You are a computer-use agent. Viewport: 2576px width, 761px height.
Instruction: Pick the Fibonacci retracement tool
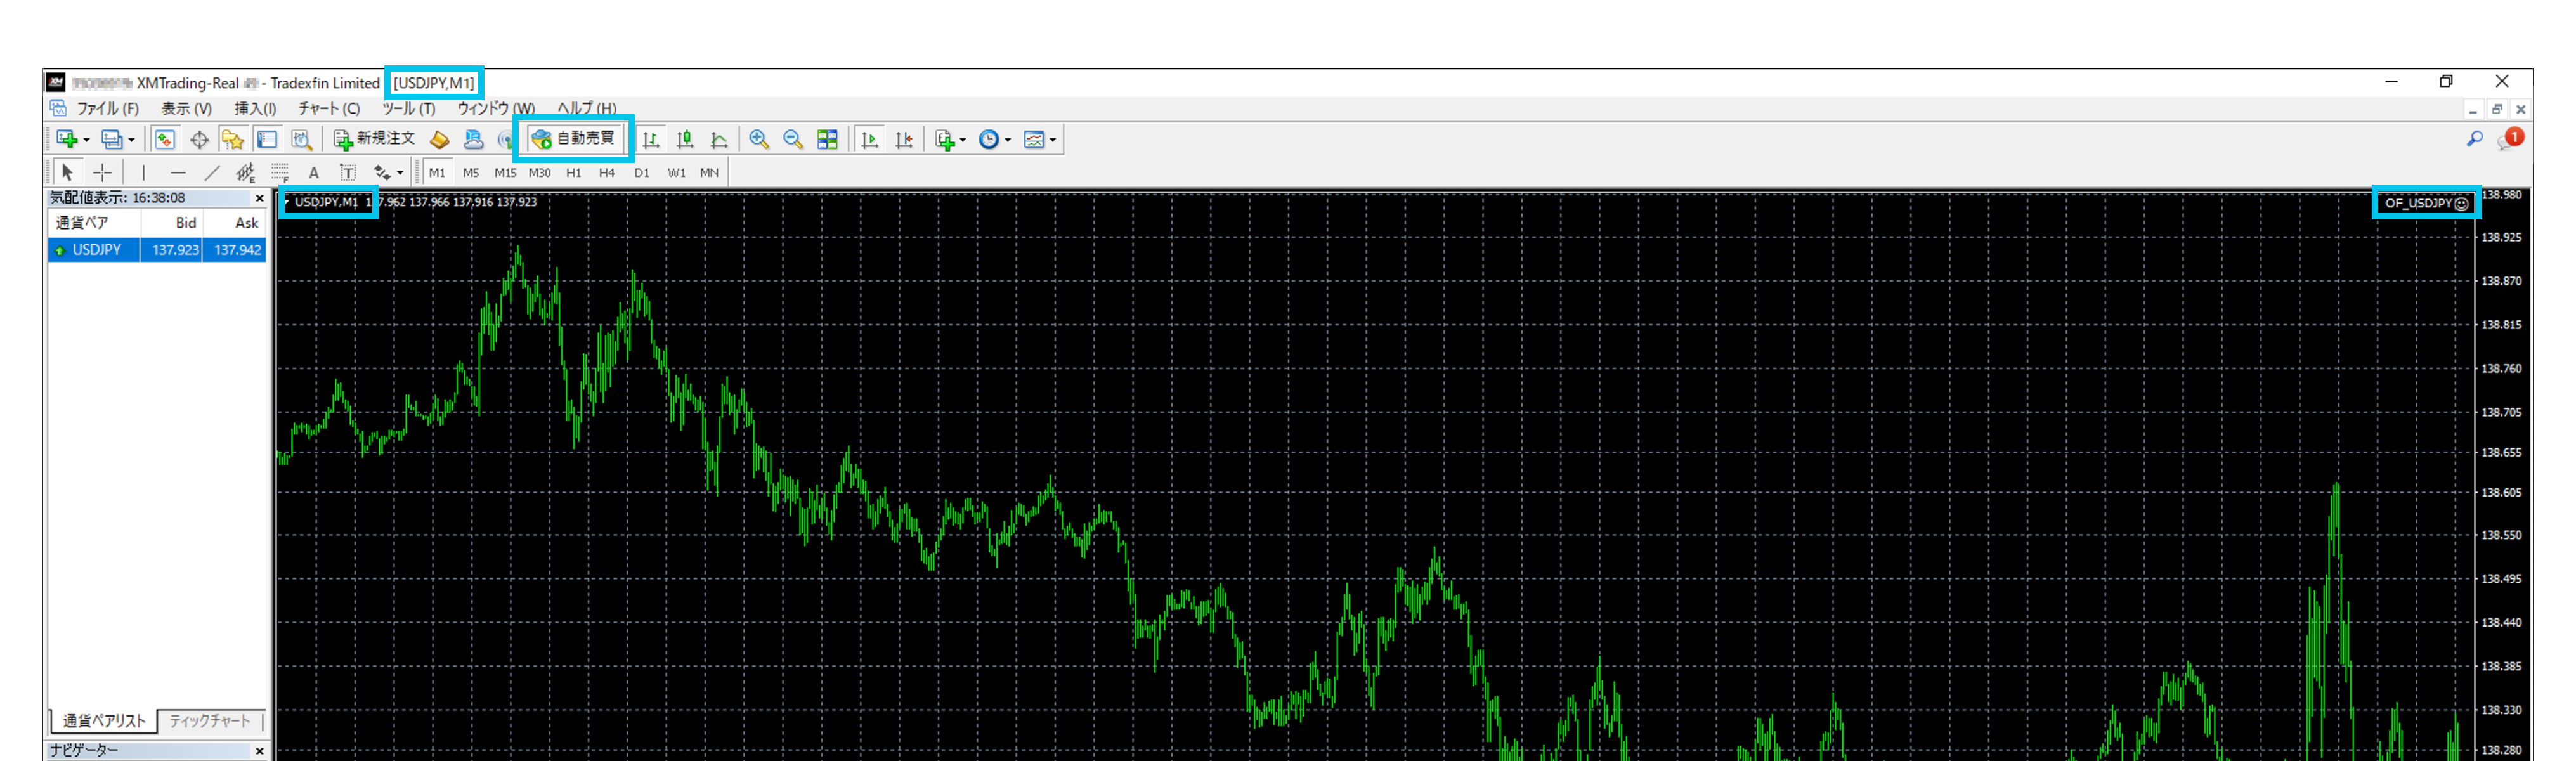[x=280, y=173]
